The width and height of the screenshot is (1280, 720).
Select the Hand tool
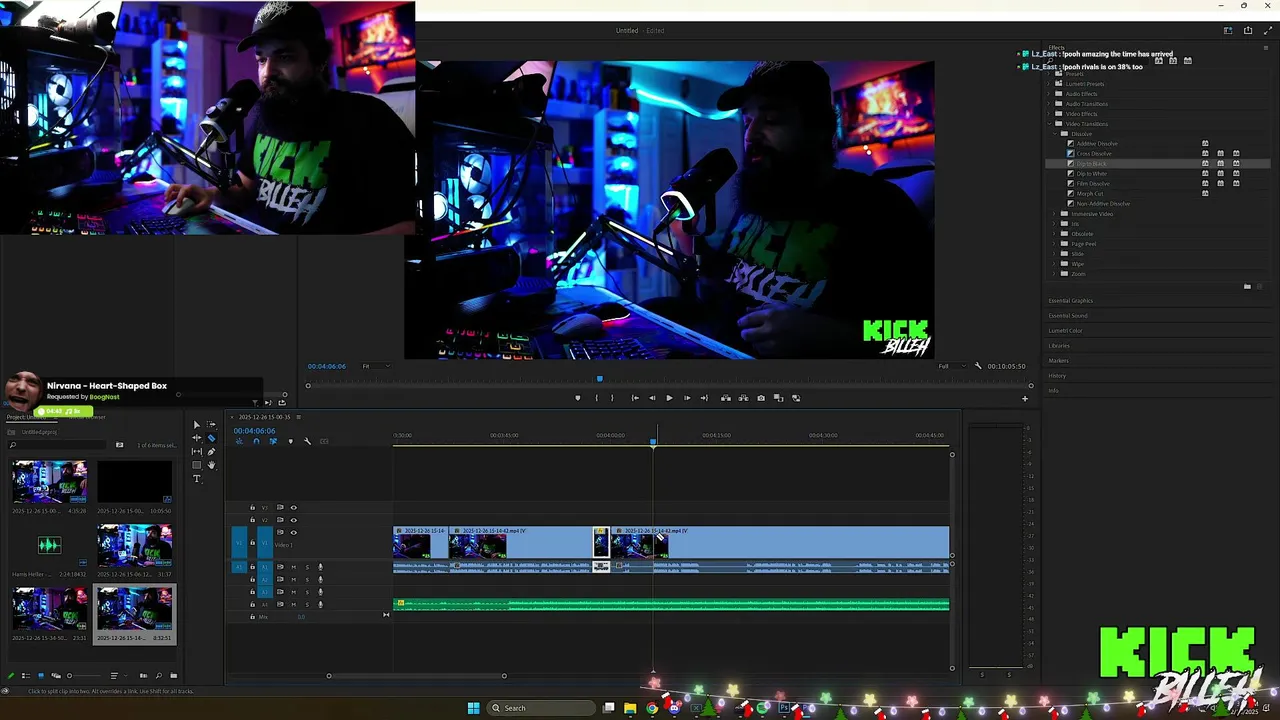(211, 465)
